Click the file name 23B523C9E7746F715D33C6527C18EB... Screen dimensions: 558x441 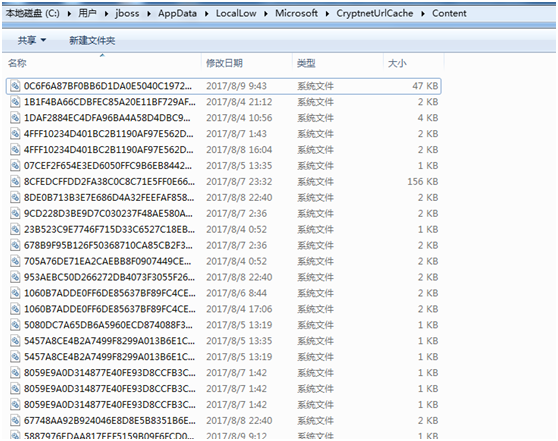[110, 229]
